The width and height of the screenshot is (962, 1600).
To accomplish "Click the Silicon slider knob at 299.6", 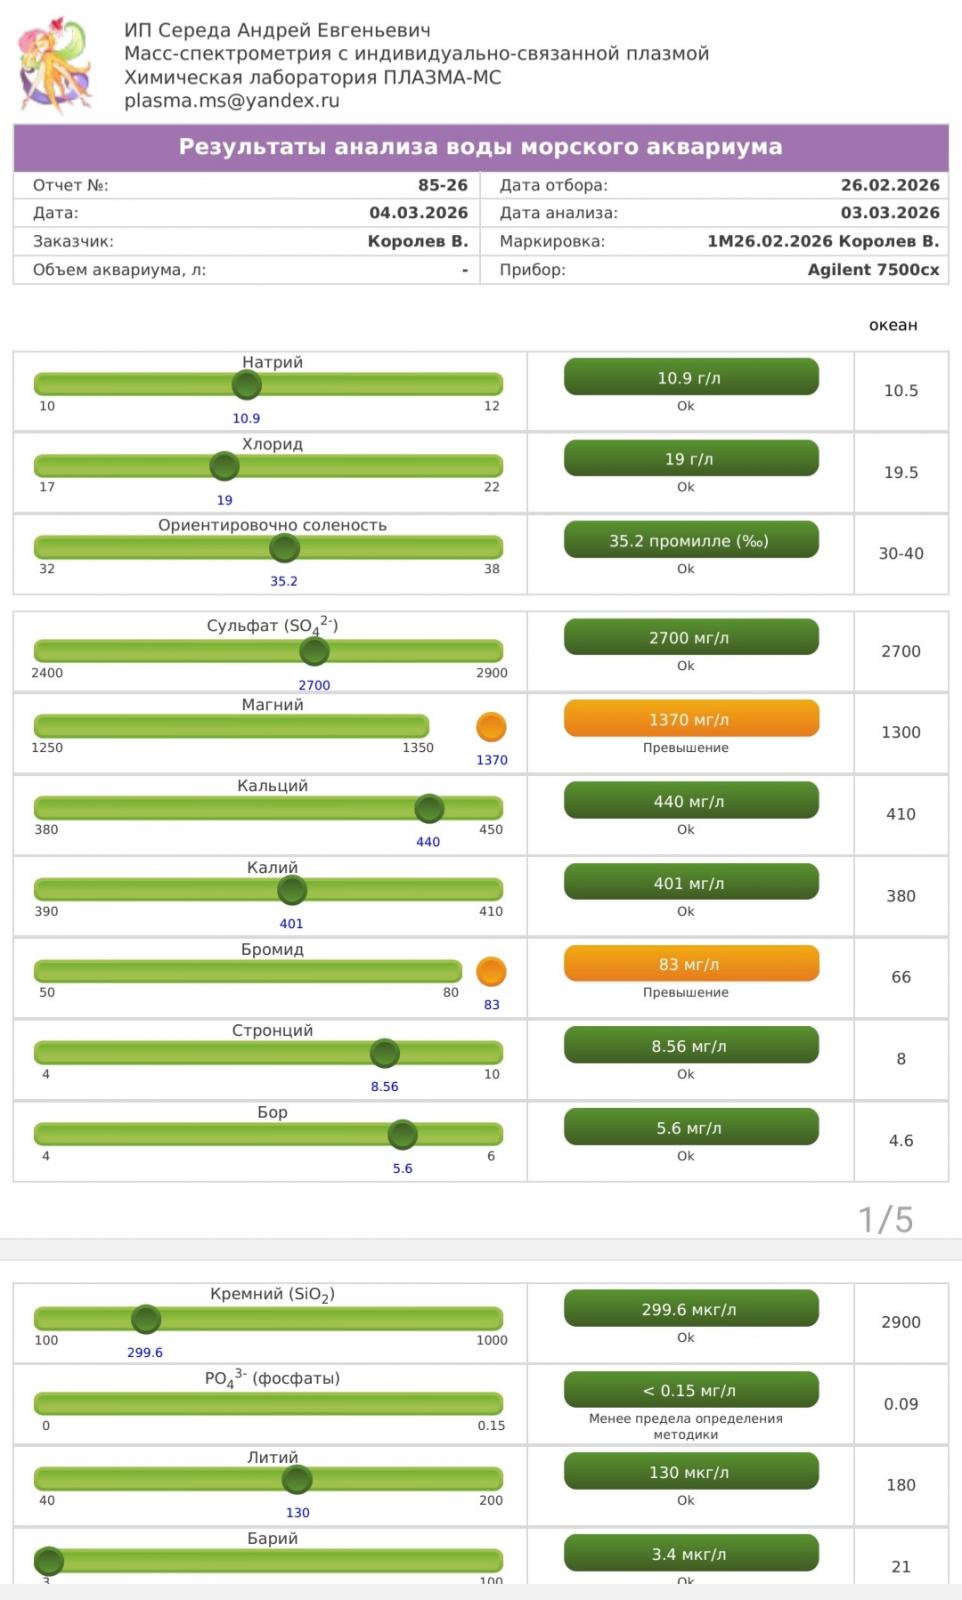I will [x=146, y=1319].
